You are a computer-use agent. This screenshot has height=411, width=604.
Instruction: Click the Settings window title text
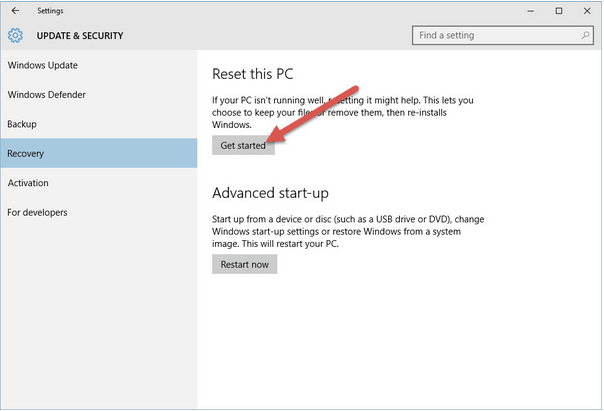click(x=50, y=11)
